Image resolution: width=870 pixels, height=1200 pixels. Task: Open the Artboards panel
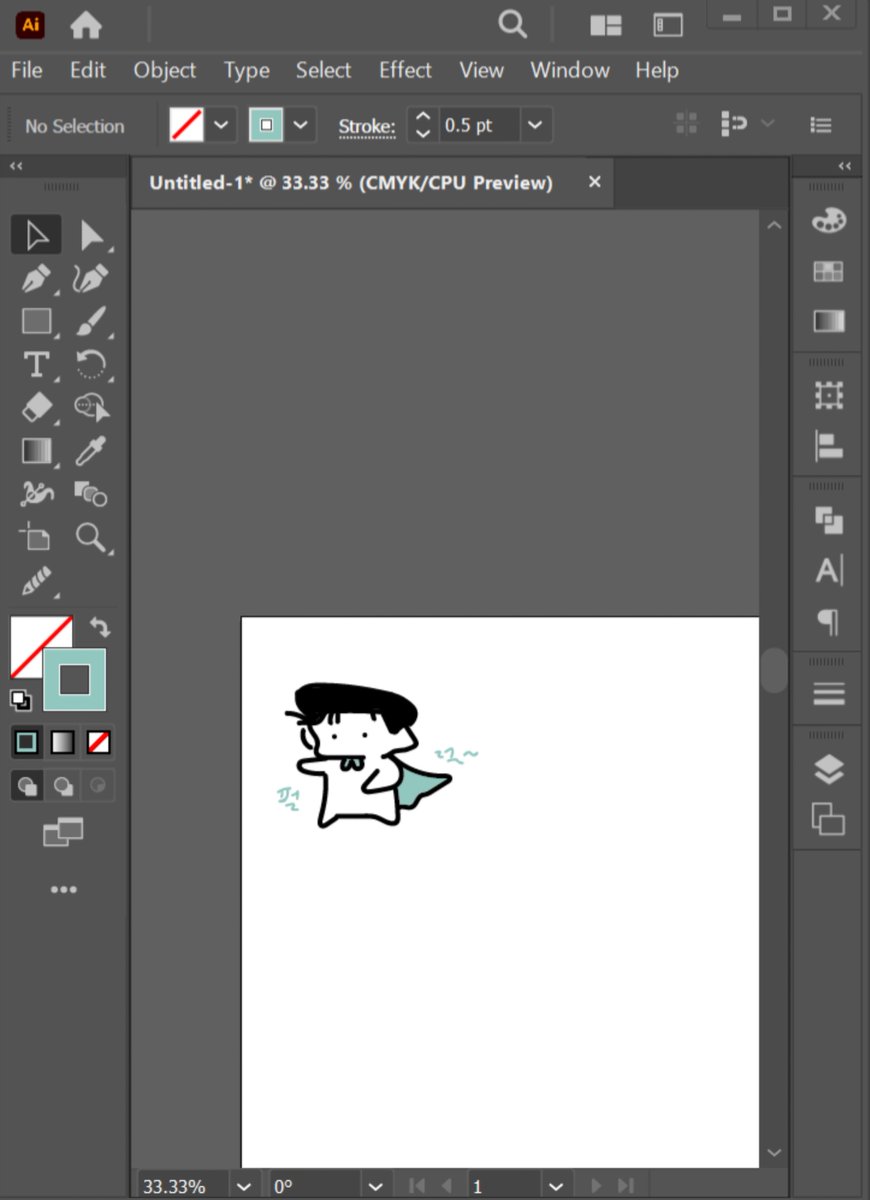point(828,819)
